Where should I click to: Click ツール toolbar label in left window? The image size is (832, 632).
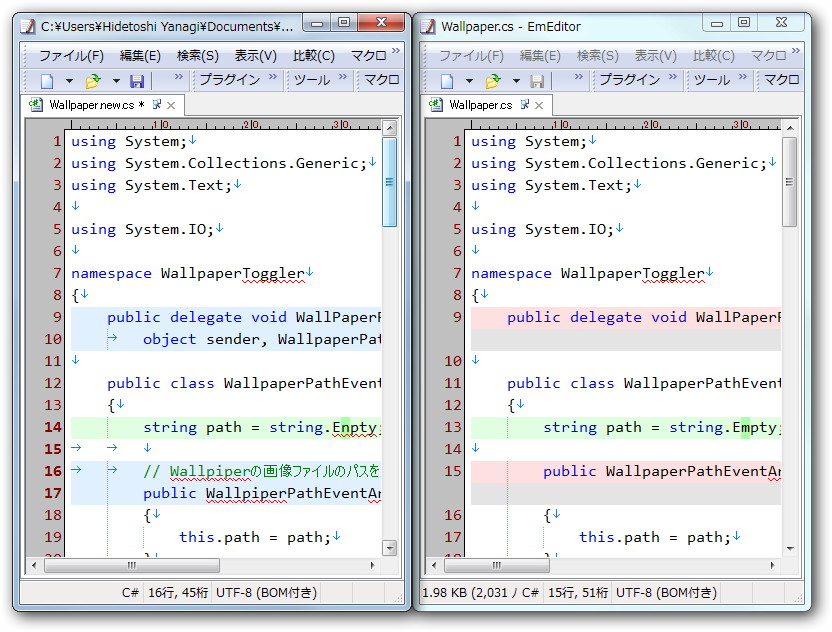(x=313, y=80)
